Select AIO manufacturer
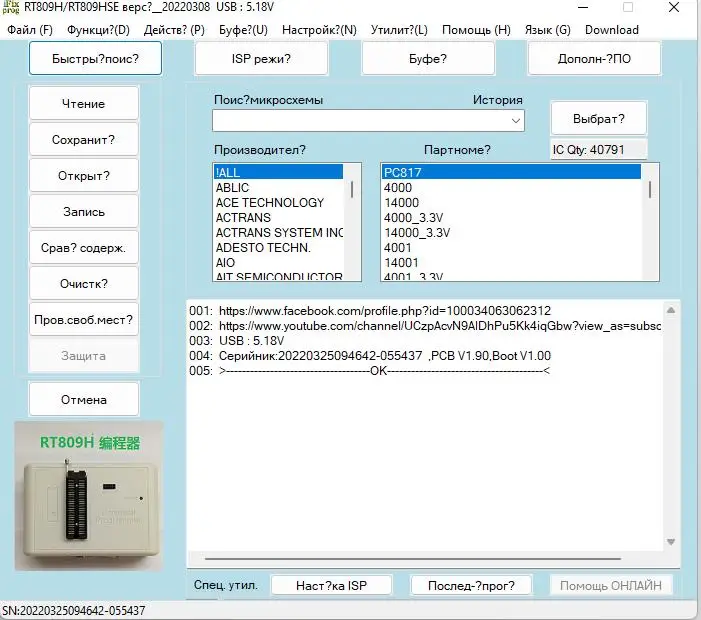Viewport: 701px width, 620px height. pyautogui.click(x=278, y=262)
